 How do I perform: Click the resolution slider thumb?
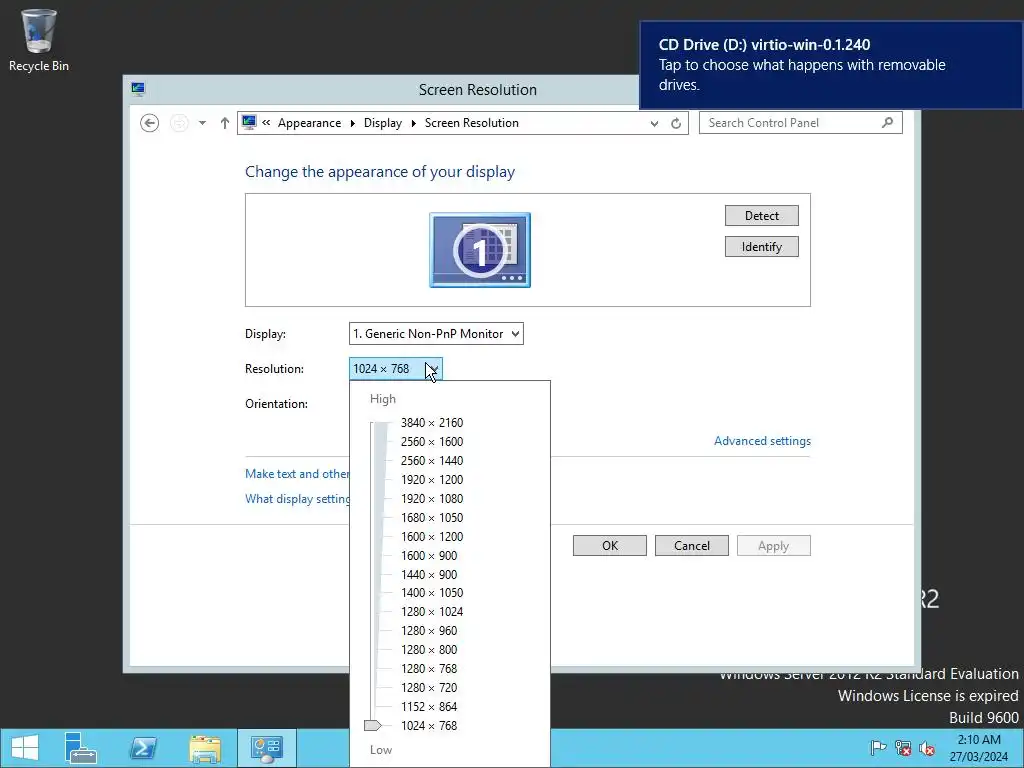click(372, 726)
